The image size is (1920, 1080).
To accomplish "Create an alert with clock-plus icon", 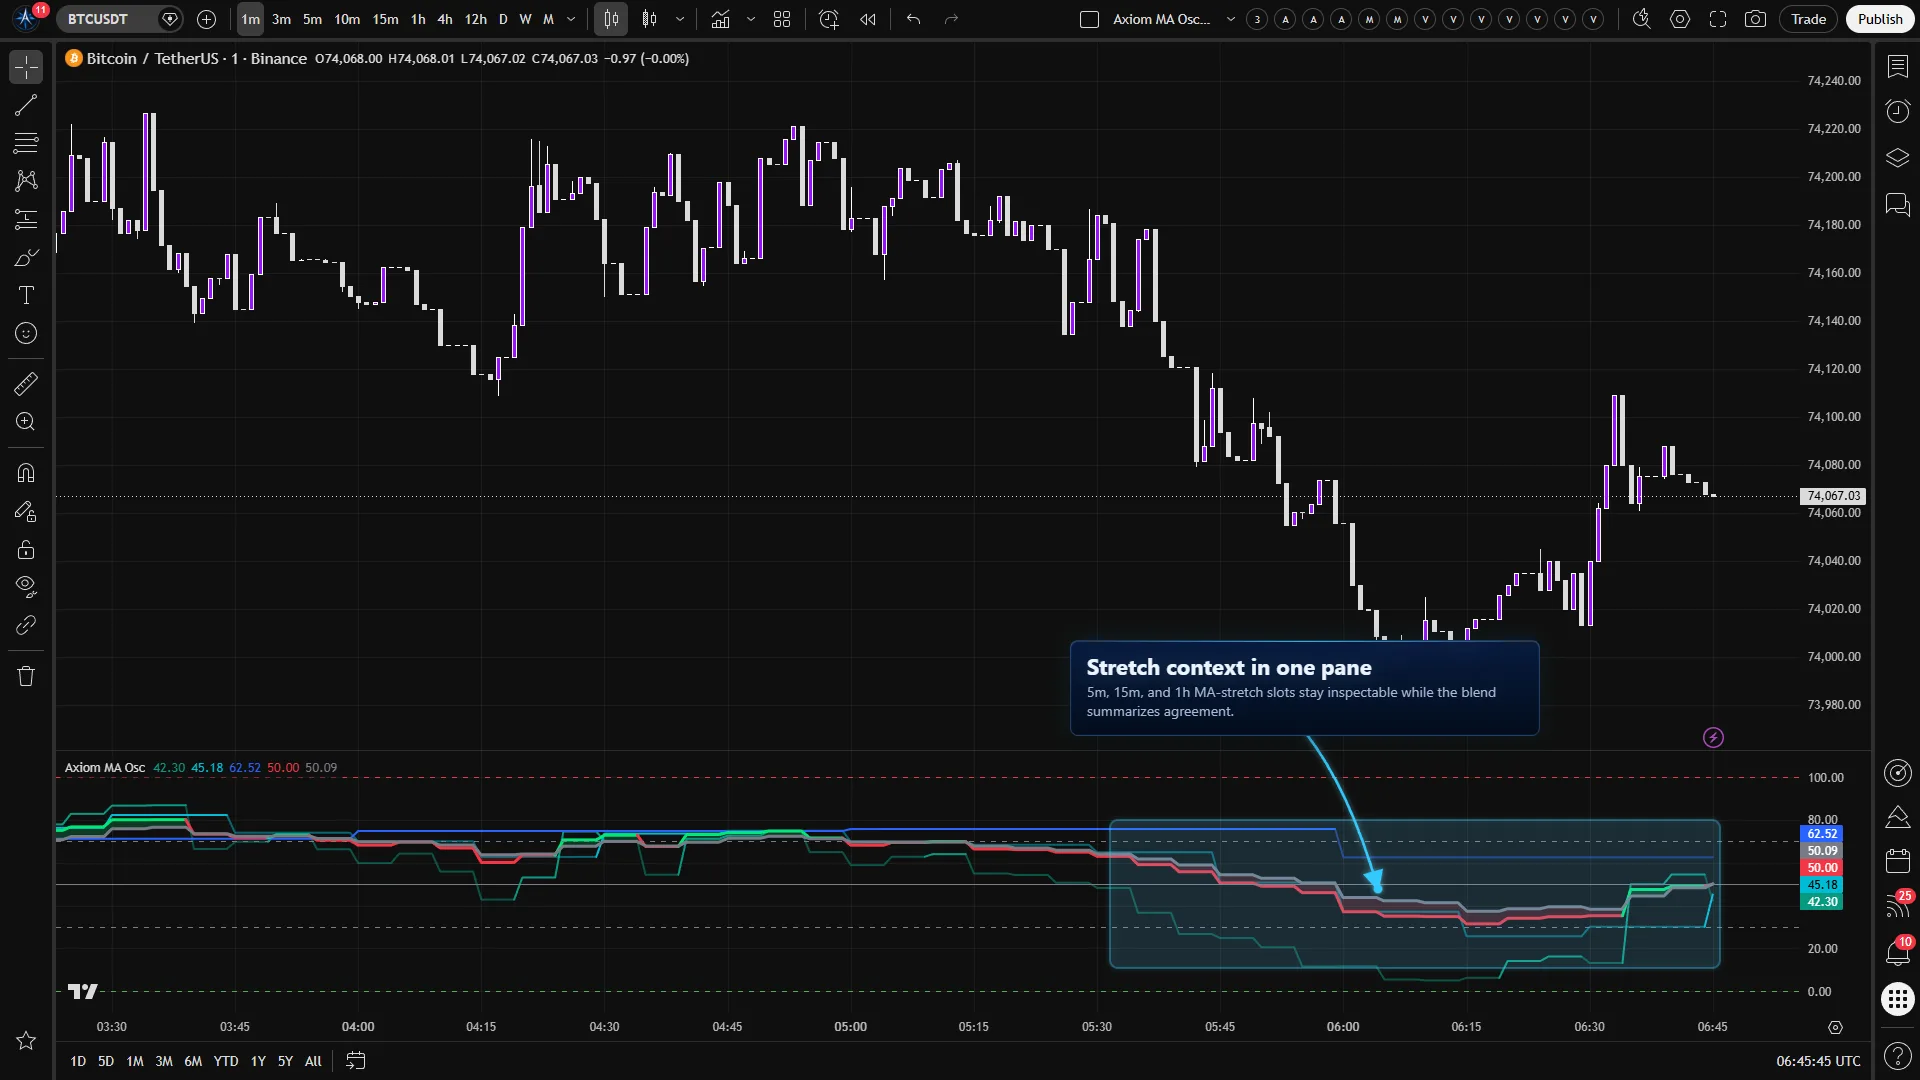I will pyautogui.click(x=828, y=19).
